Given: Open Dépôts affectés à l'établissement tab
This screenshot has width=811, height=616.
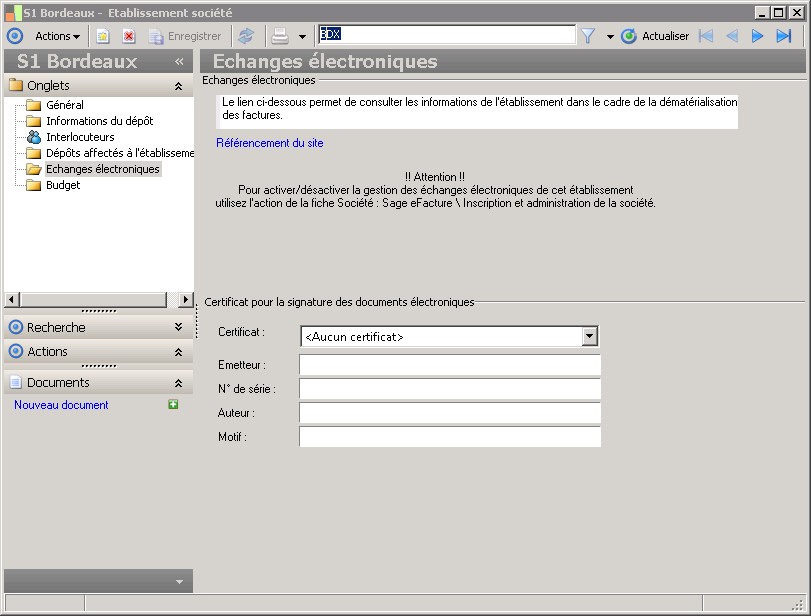Looking at the screenshot, I should 120,153.
